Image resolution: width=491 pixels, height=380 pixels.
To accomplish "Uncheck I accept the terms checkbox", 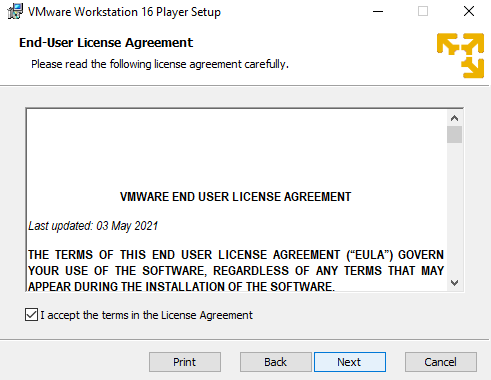I will point(31,315).
